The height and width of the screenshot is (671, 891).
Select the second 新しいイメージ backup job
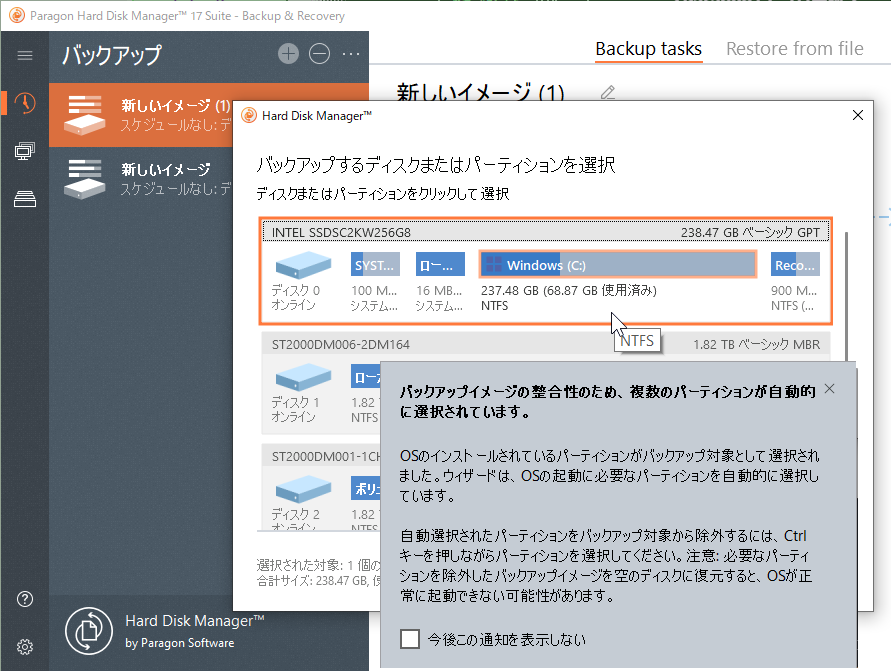coord(165,177)
